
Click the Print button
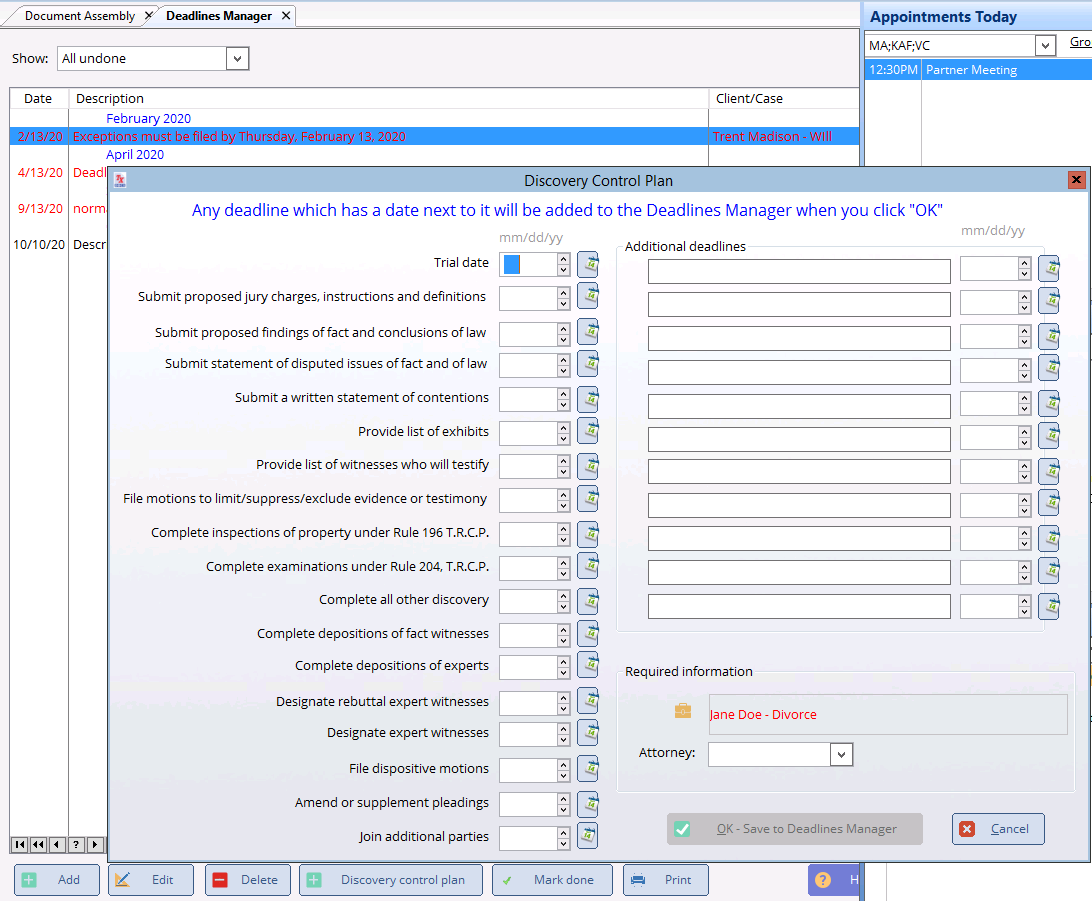[666, 880]
